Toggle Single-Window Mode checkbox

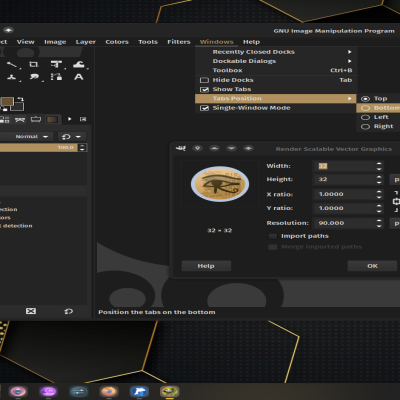pyautogui.click(x=204, y=108)
